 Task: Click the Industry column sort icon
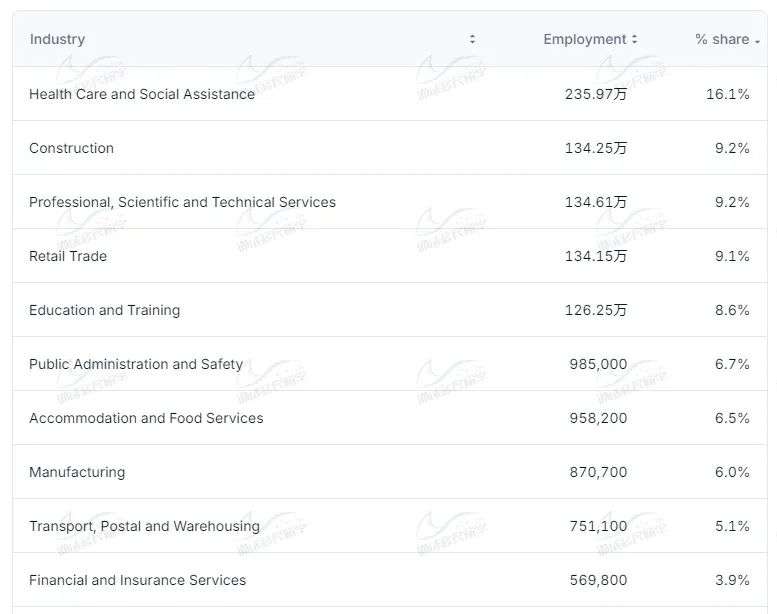coord(472,40)
